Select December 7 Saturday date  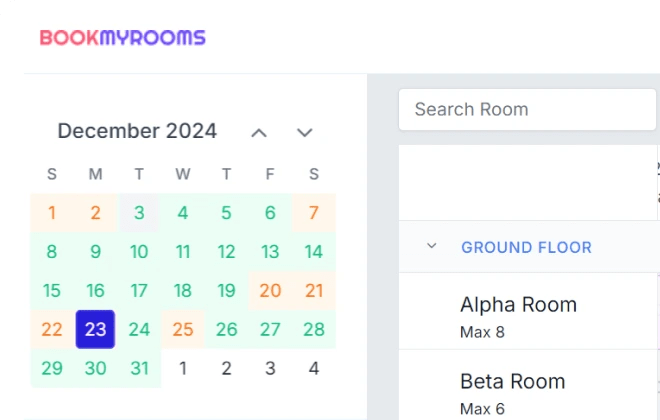pyautogui.click(x=314, y=213)
